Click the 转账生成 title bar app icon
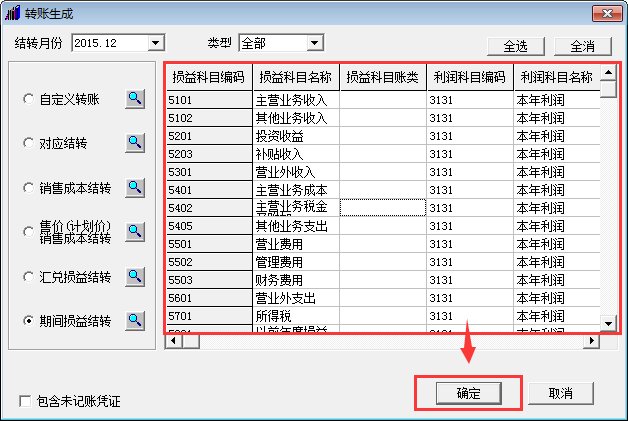This screenshot has height=421, width=628. tap(12, 13)
